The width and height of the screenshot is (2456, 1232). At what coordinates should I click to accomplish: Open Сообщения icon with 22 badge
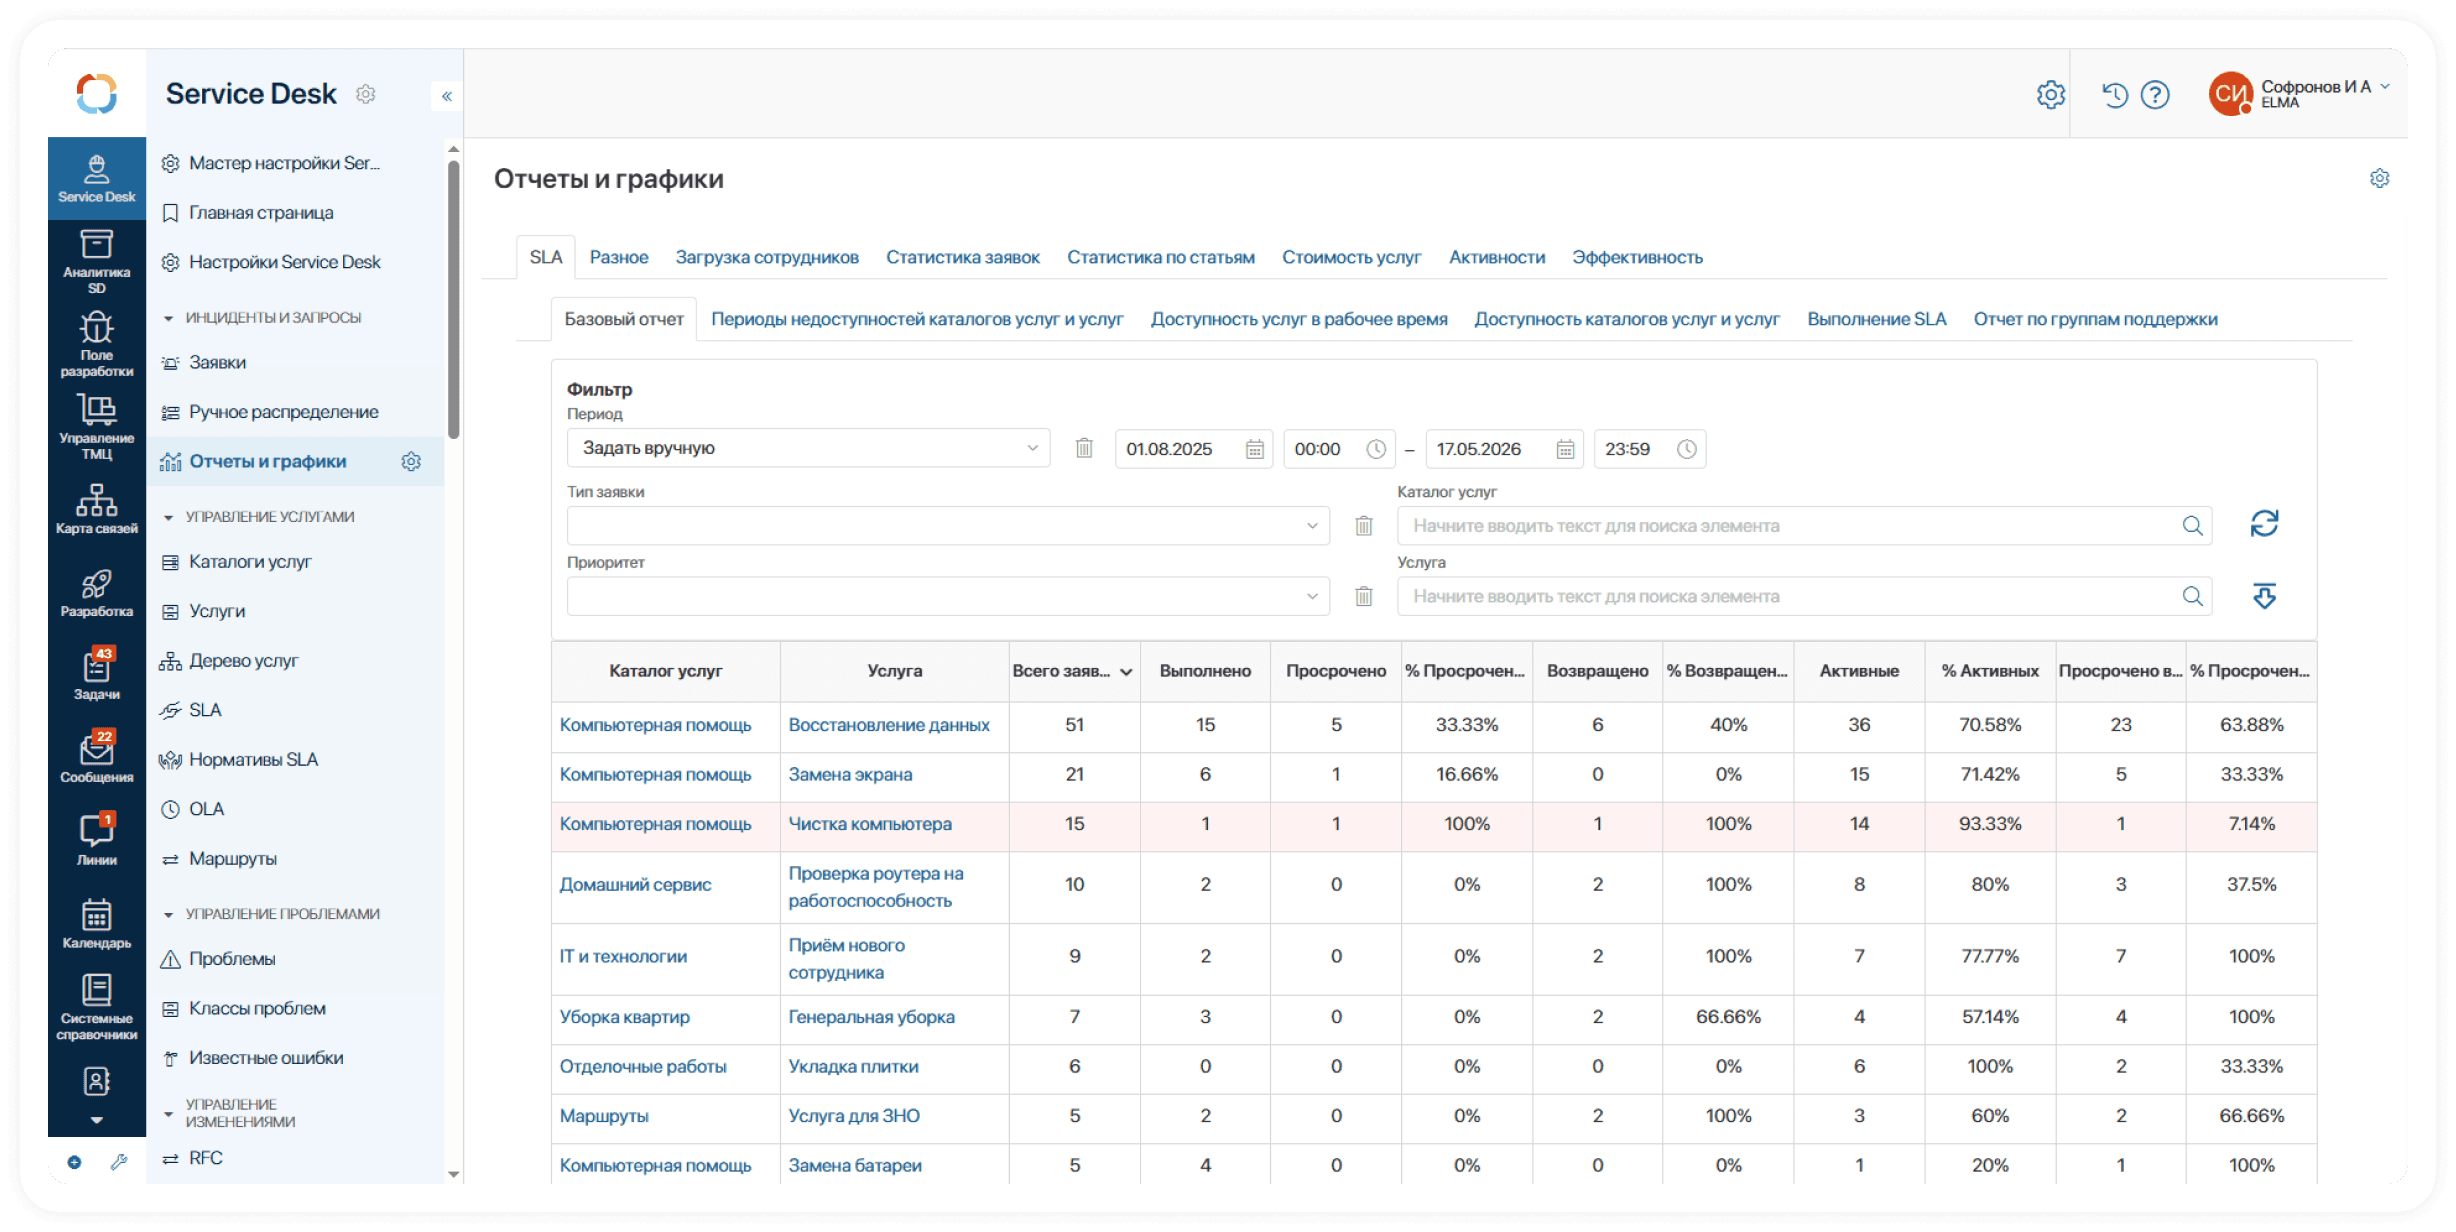(96, 757)
